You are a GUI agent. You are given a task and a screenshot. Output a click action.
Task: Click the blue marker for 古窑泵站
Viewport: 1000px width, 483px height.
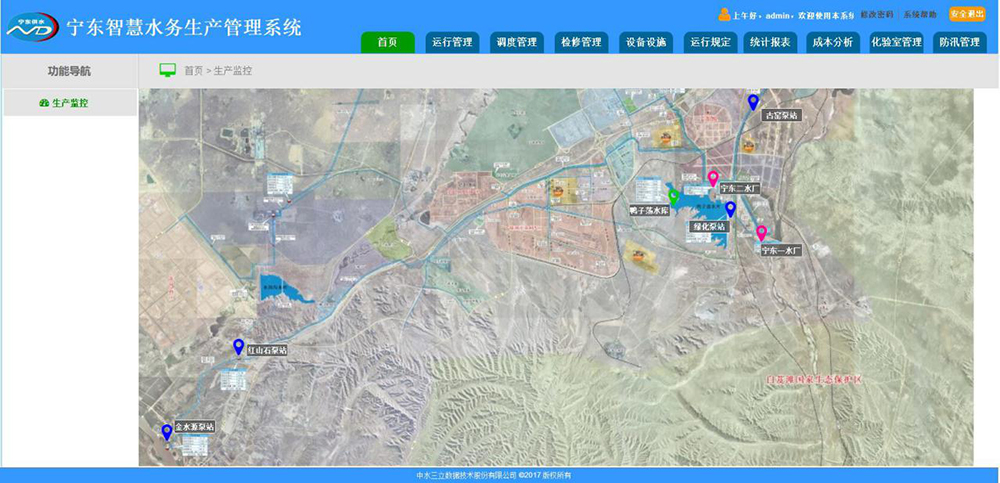pyautogui.click(x=753, y=102)
